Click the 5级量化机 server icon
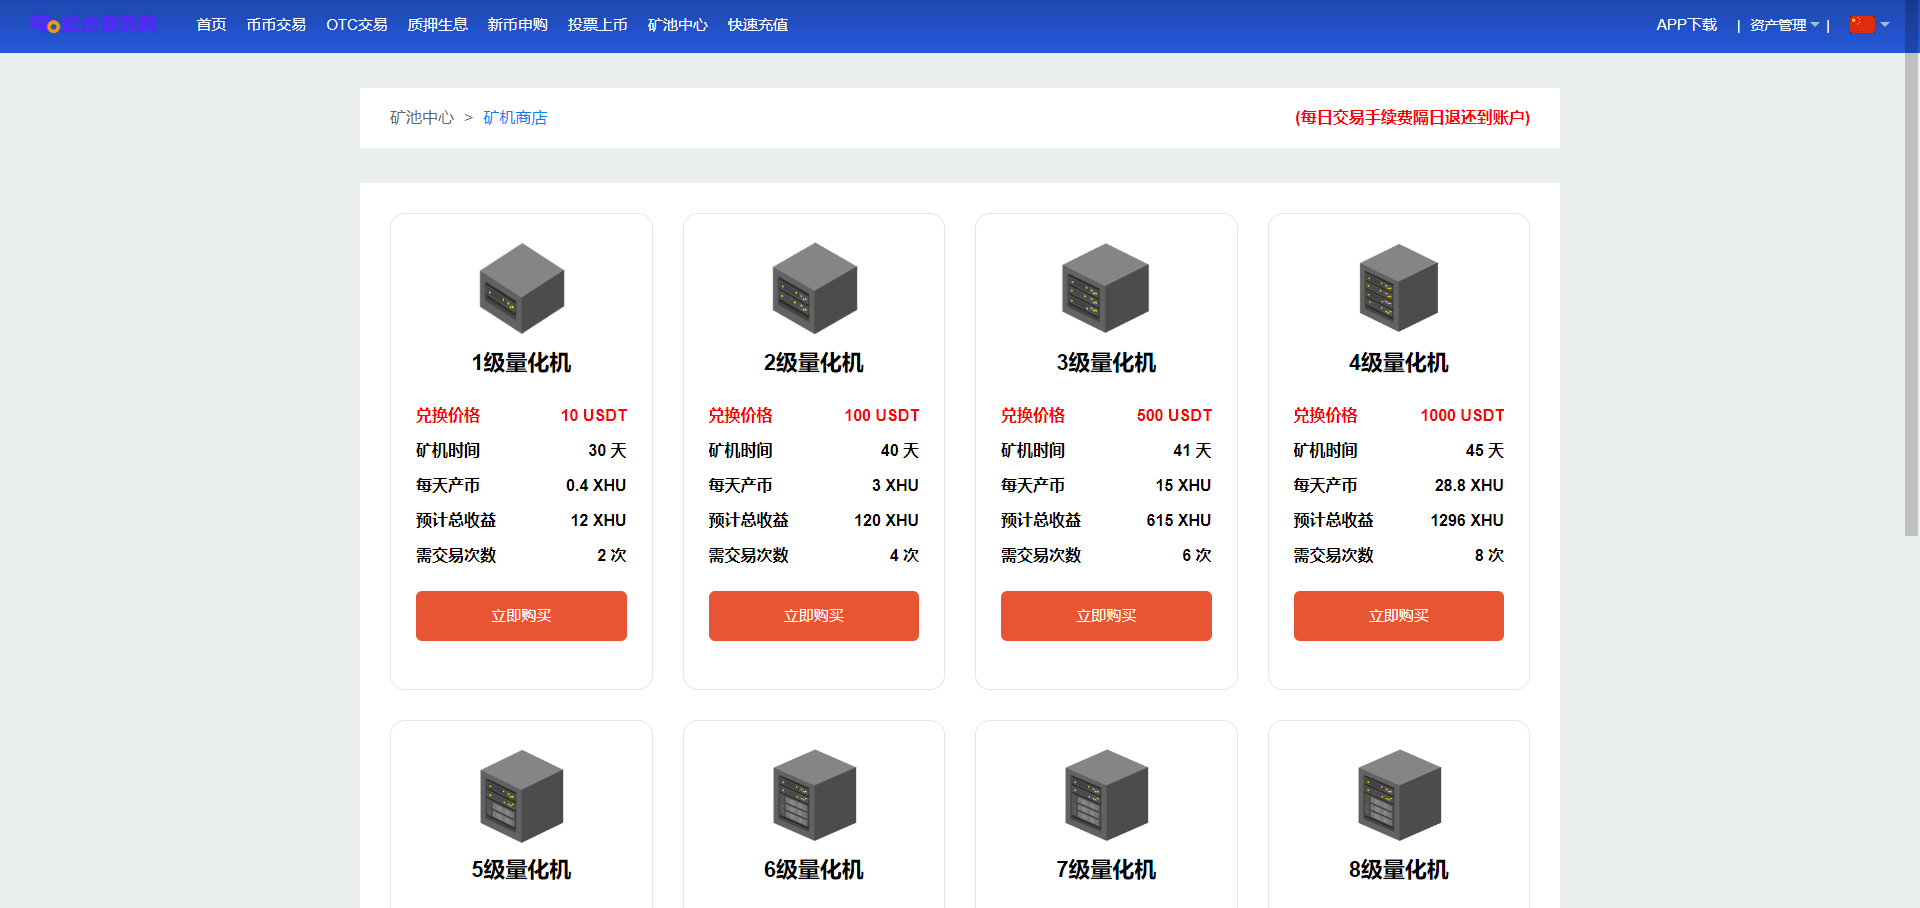 click(521, 795)
